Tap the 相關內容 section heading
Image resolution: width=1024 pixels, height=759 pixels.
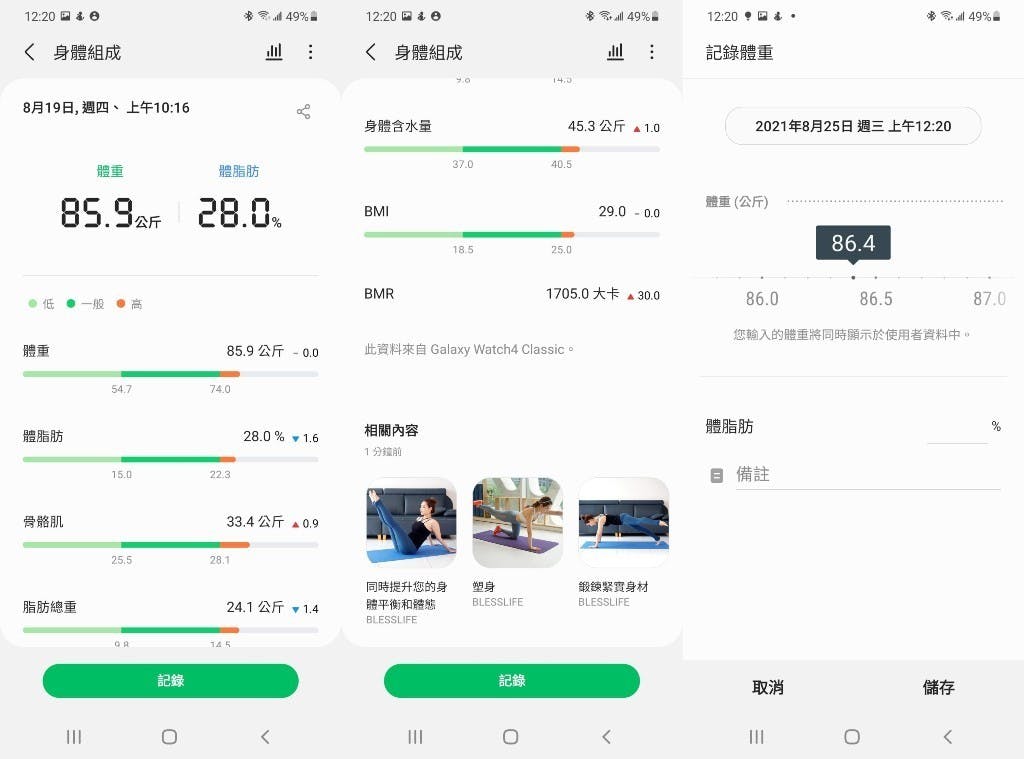coord(391,430)
